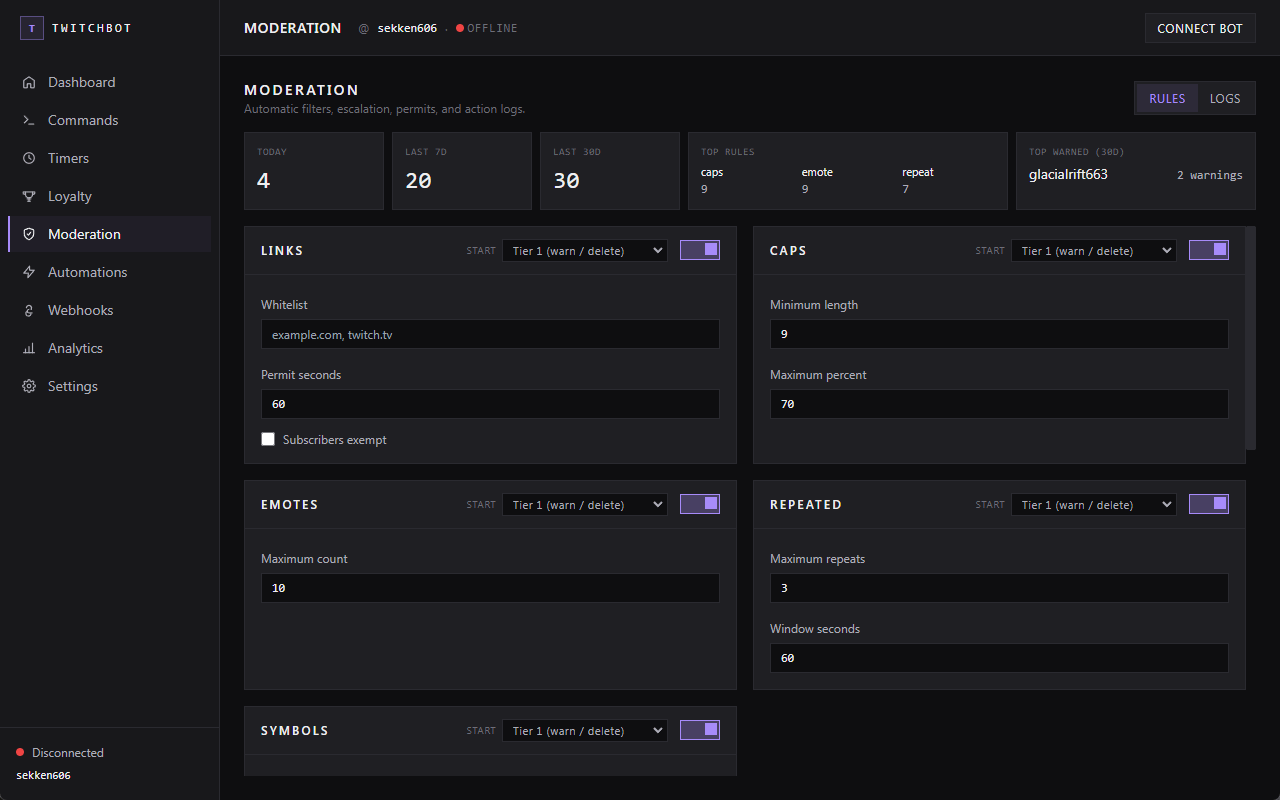Click the CONNECT BOT button

[x=1200, y=28]
